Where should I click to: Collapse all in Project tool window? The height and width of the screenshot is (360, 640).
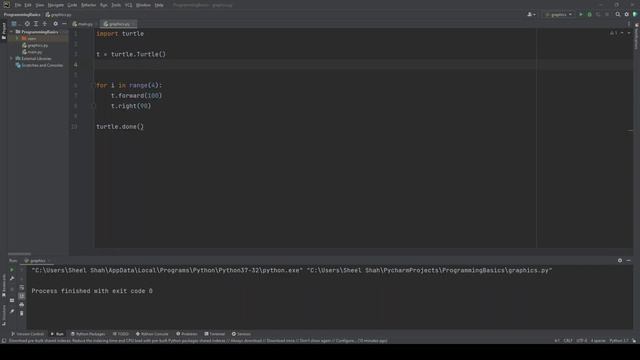(45, 24)
